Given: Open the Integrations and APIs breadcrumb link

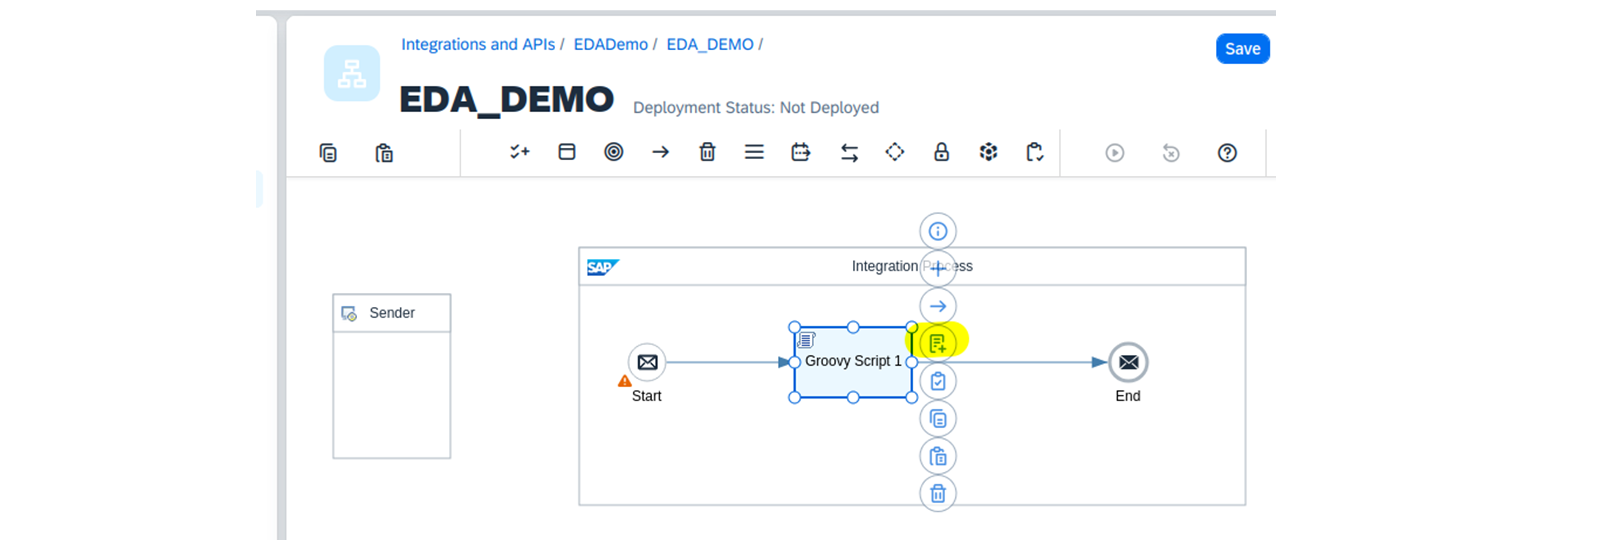Looking at the screenshot, I should pos(478,44).
